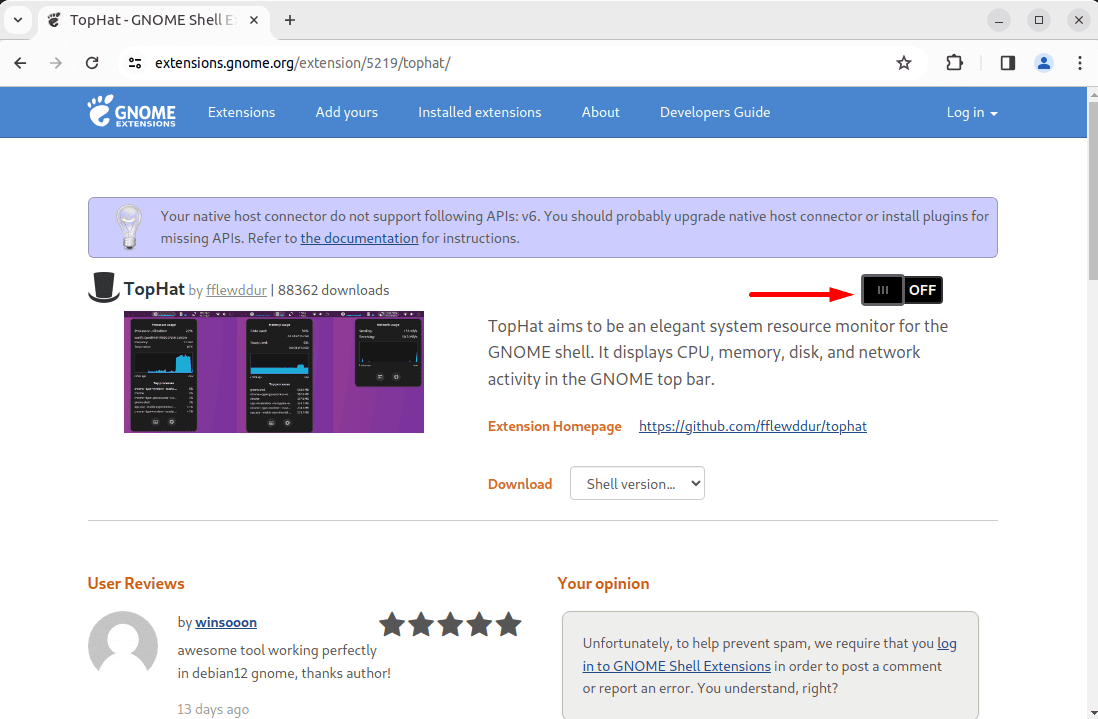This screenshot has height=719, width=1098.
Task: Click the GNOME Extensions logo
Action: pyautogui.click(x=131, y=112)
